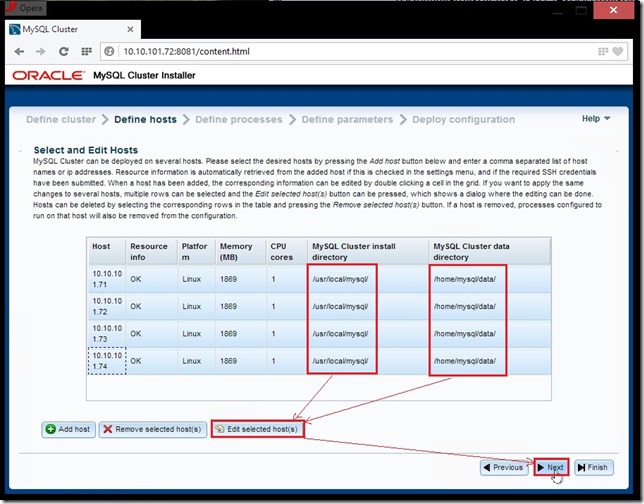Click the Finish button
The image size is (644, 504).
tap(593, 467)
